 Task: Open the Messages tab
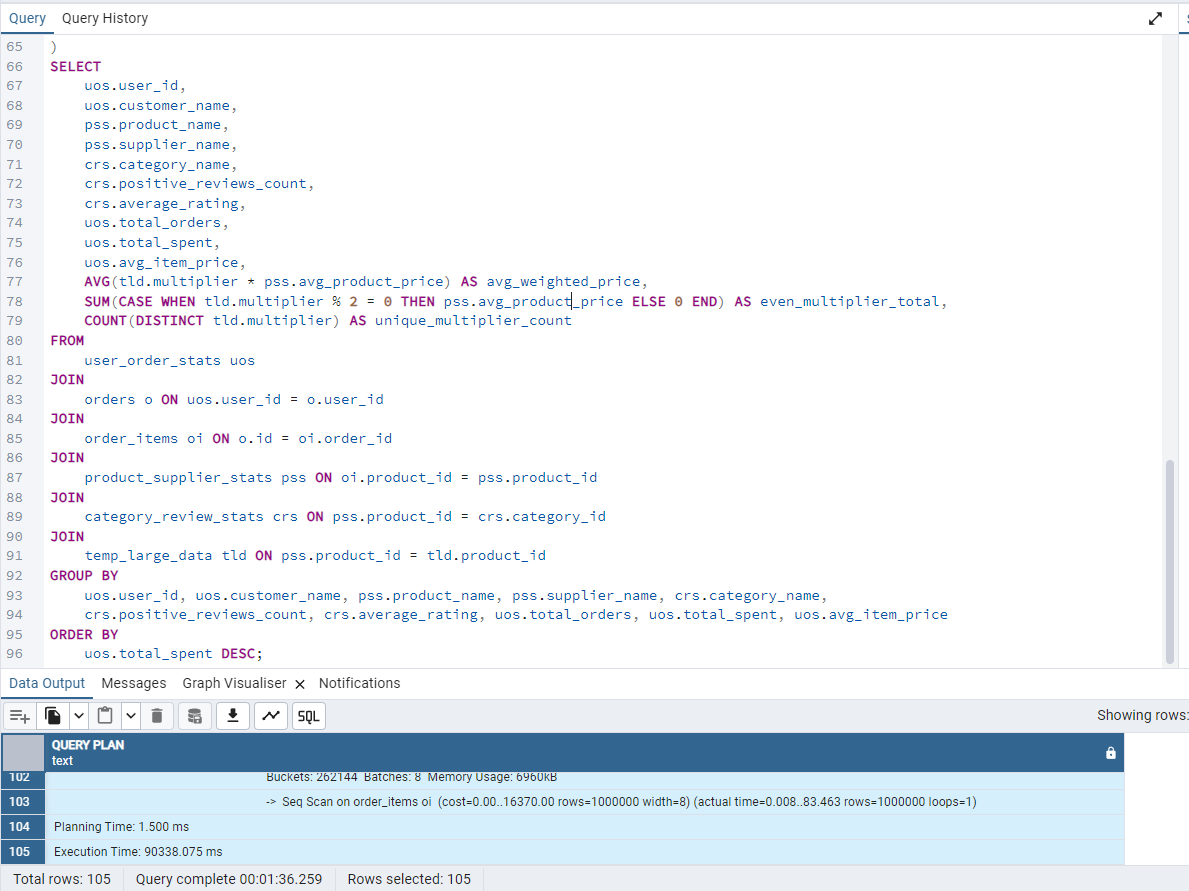pyautogui.click(x=134, y=683)
